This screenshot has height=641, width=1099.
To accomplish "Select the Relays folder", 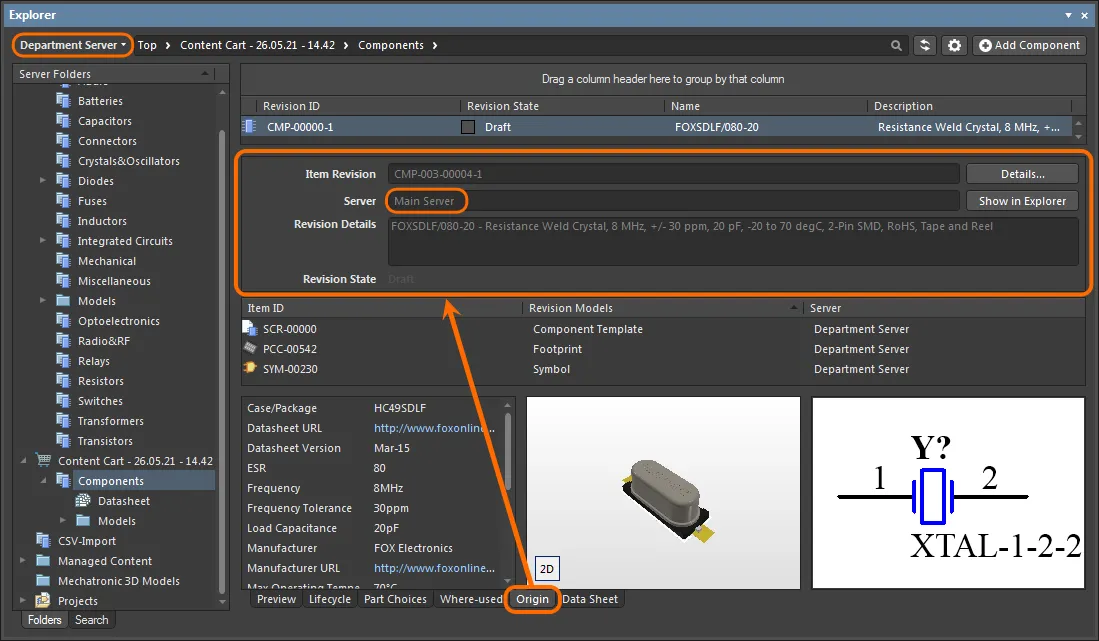I will [x=93, y=361].
